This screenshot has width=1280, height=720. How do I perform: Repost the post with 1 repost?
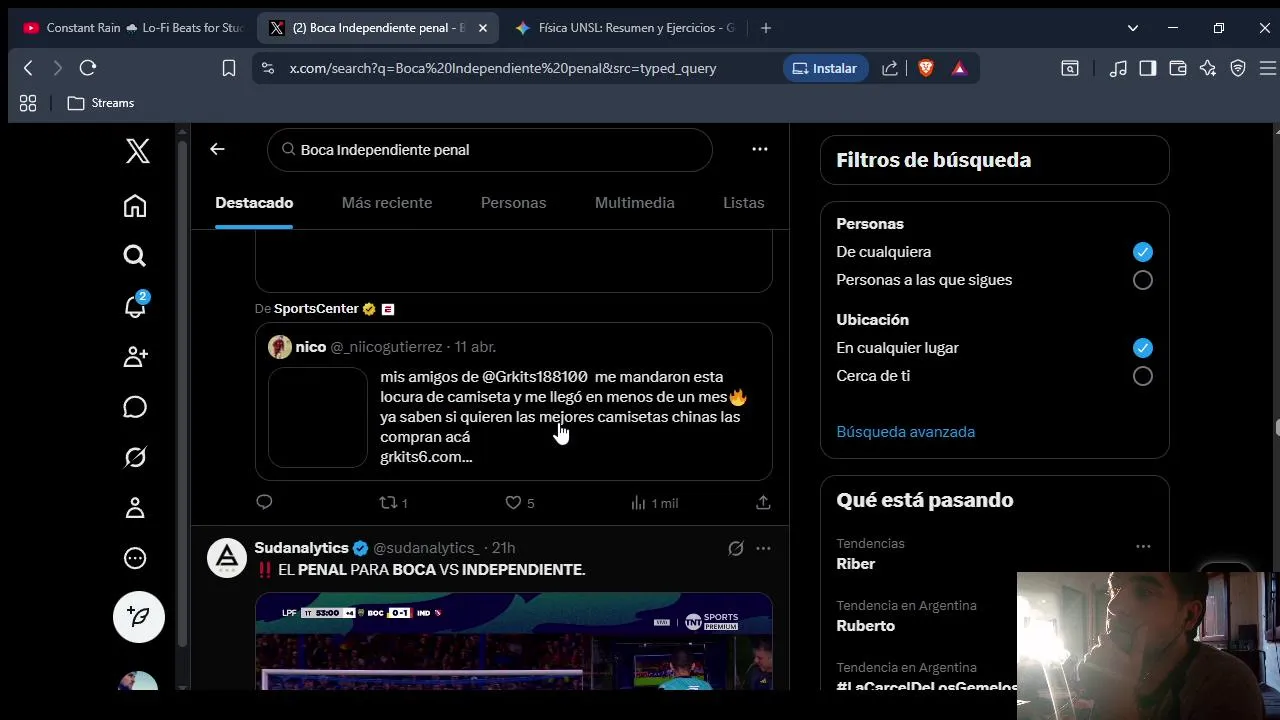point(393,502)
